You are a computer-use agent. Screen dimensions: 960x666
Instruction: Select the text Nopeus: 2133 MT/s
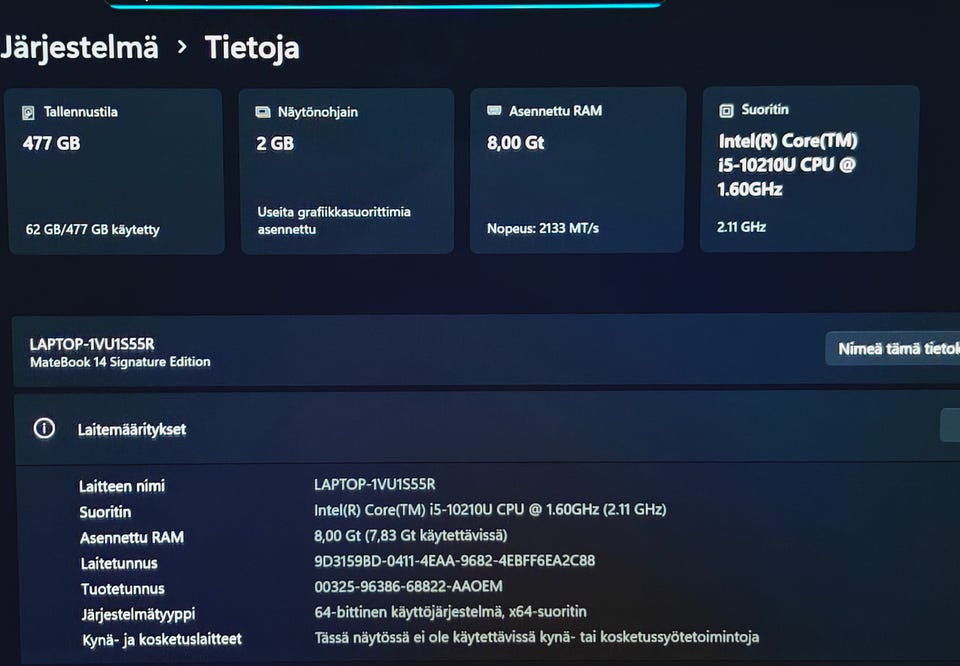coord(543,228)
